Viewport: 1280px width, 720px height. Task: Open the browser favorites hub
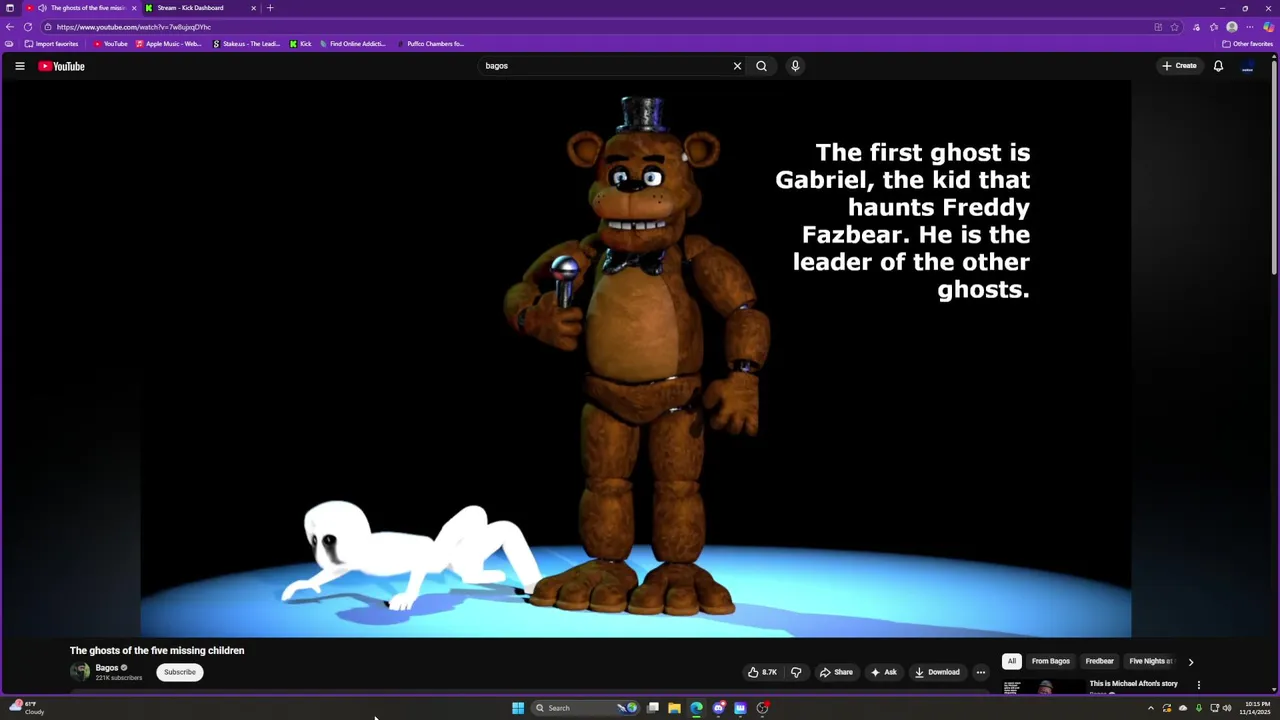[x=1214, y=27]
